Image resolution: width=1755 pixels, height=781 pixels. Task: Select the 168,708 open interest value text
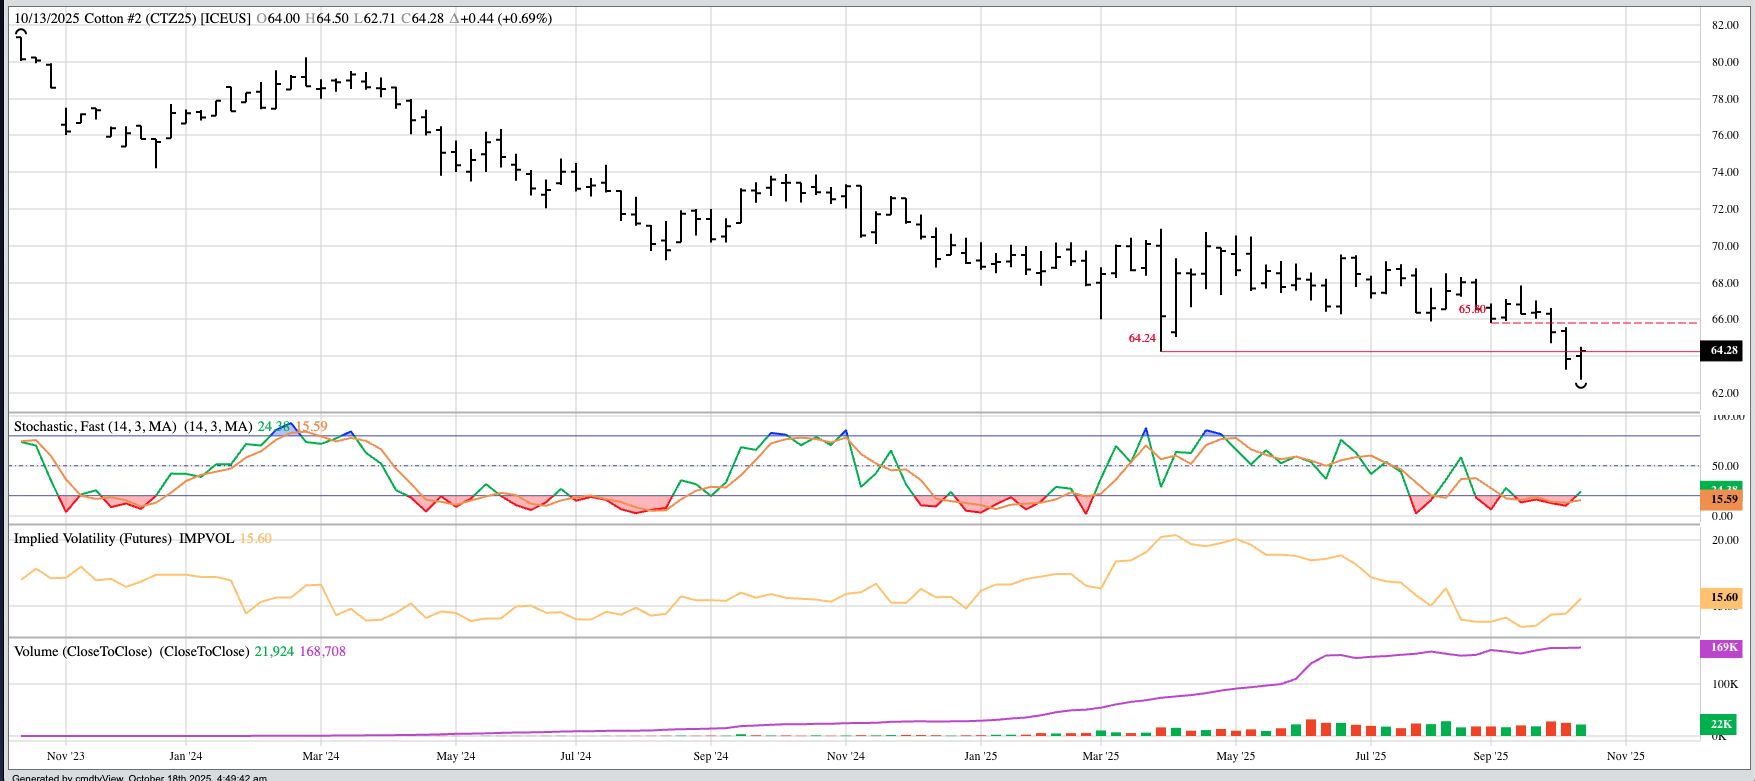pos(322,651)
